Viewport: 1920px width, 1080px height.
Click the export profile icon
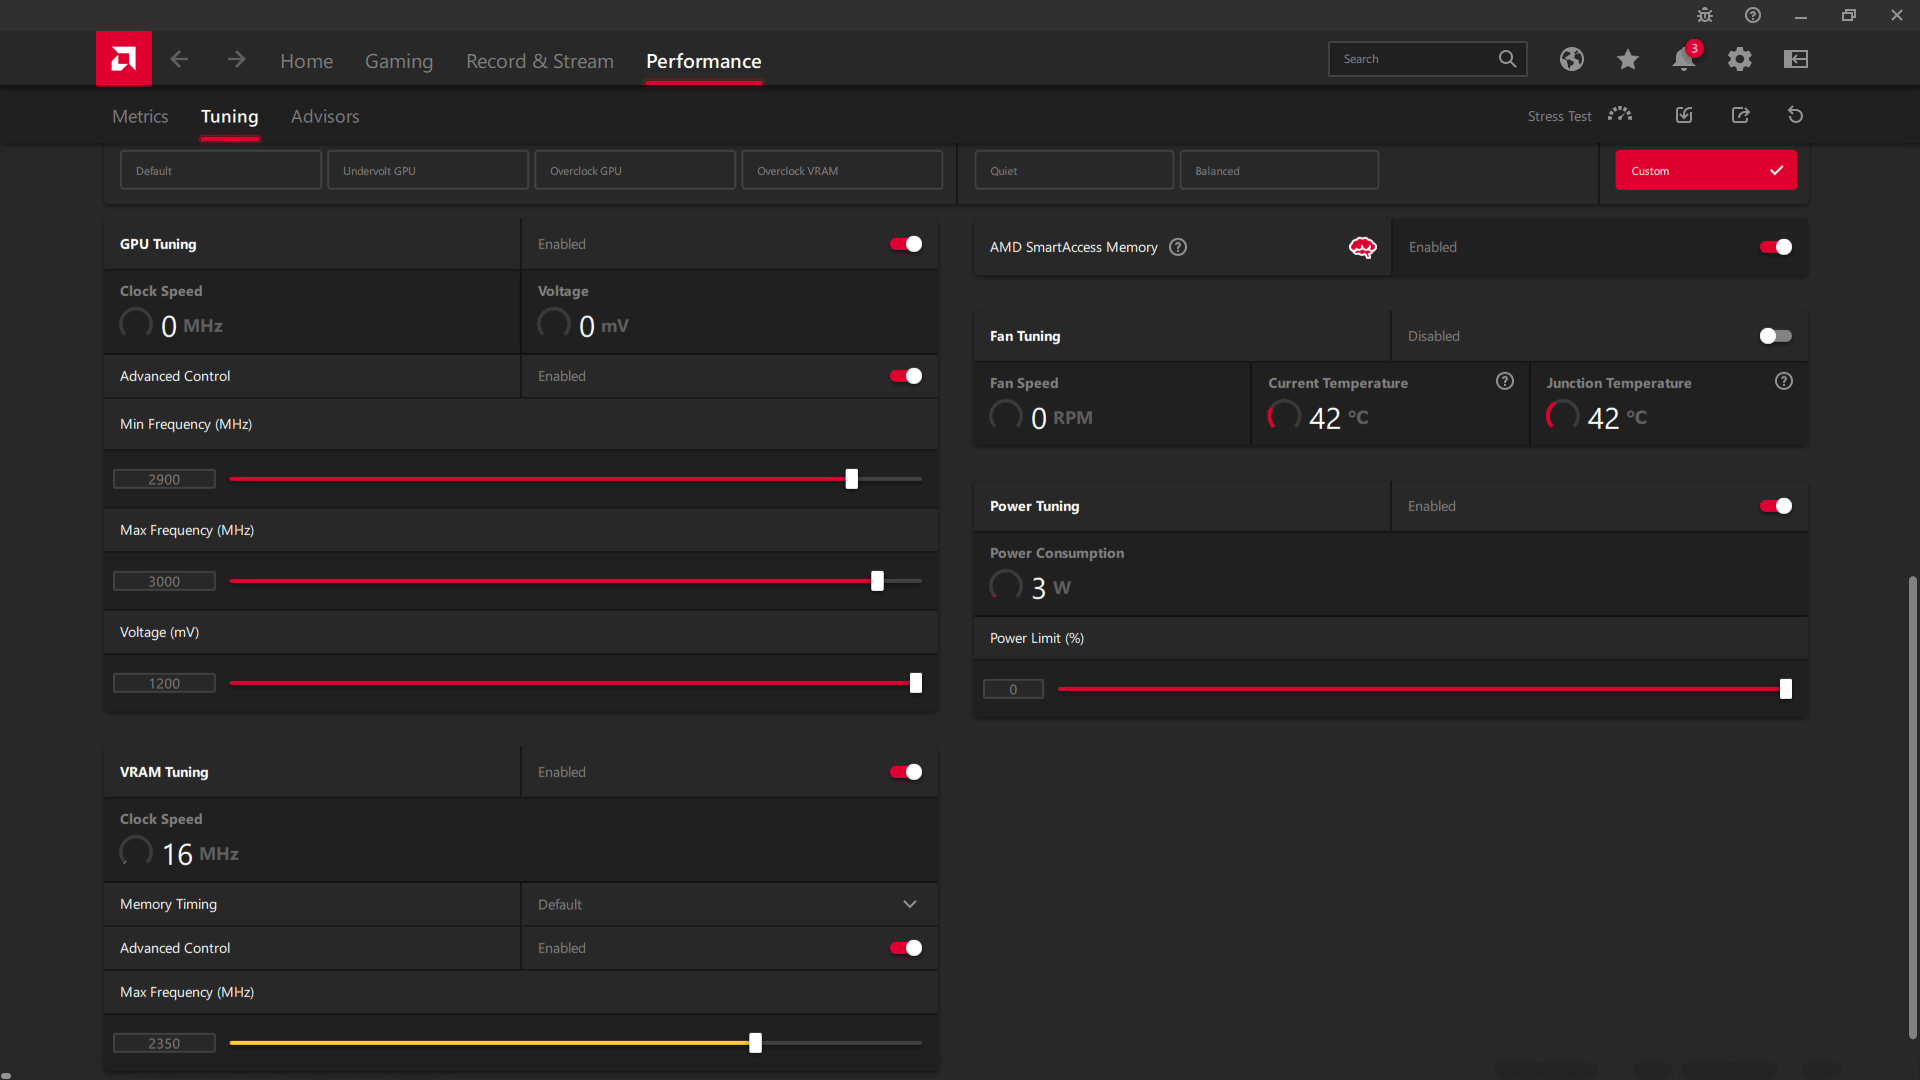[x=1741, y=115]
